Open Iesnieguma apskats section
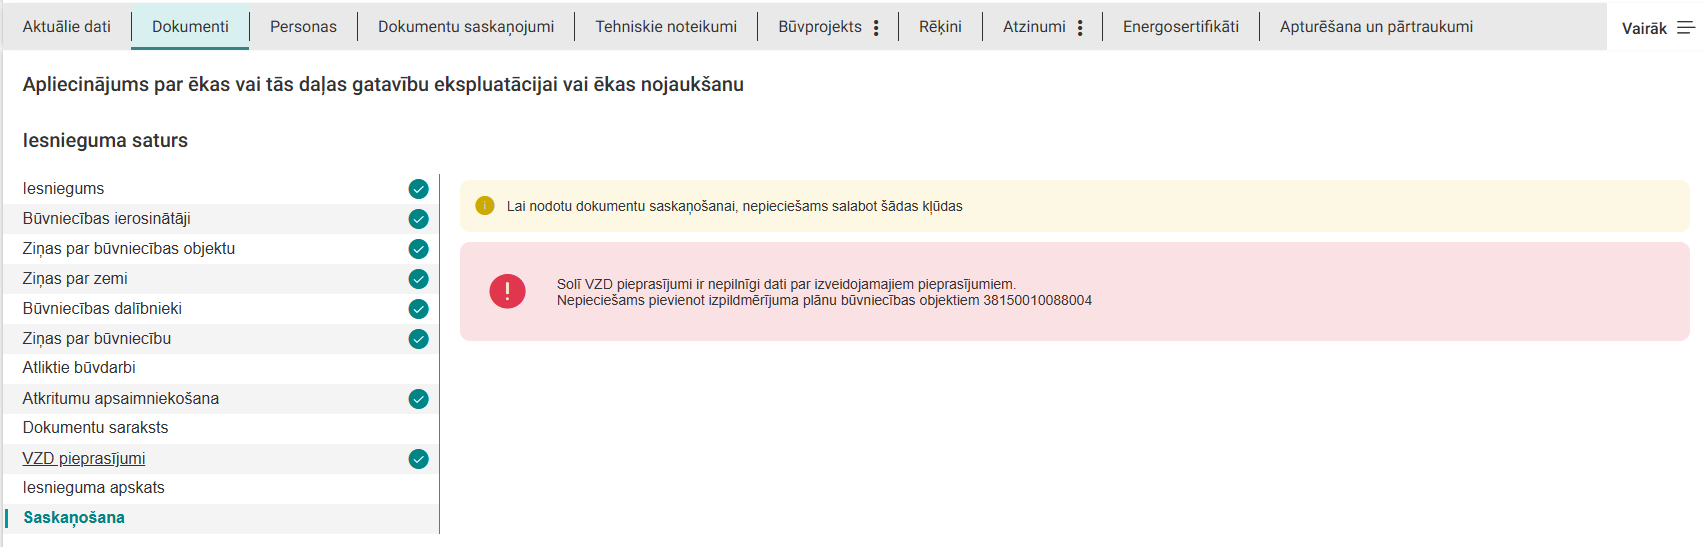The width and height of the screenshot is (1705, 547). click(221, 488)
